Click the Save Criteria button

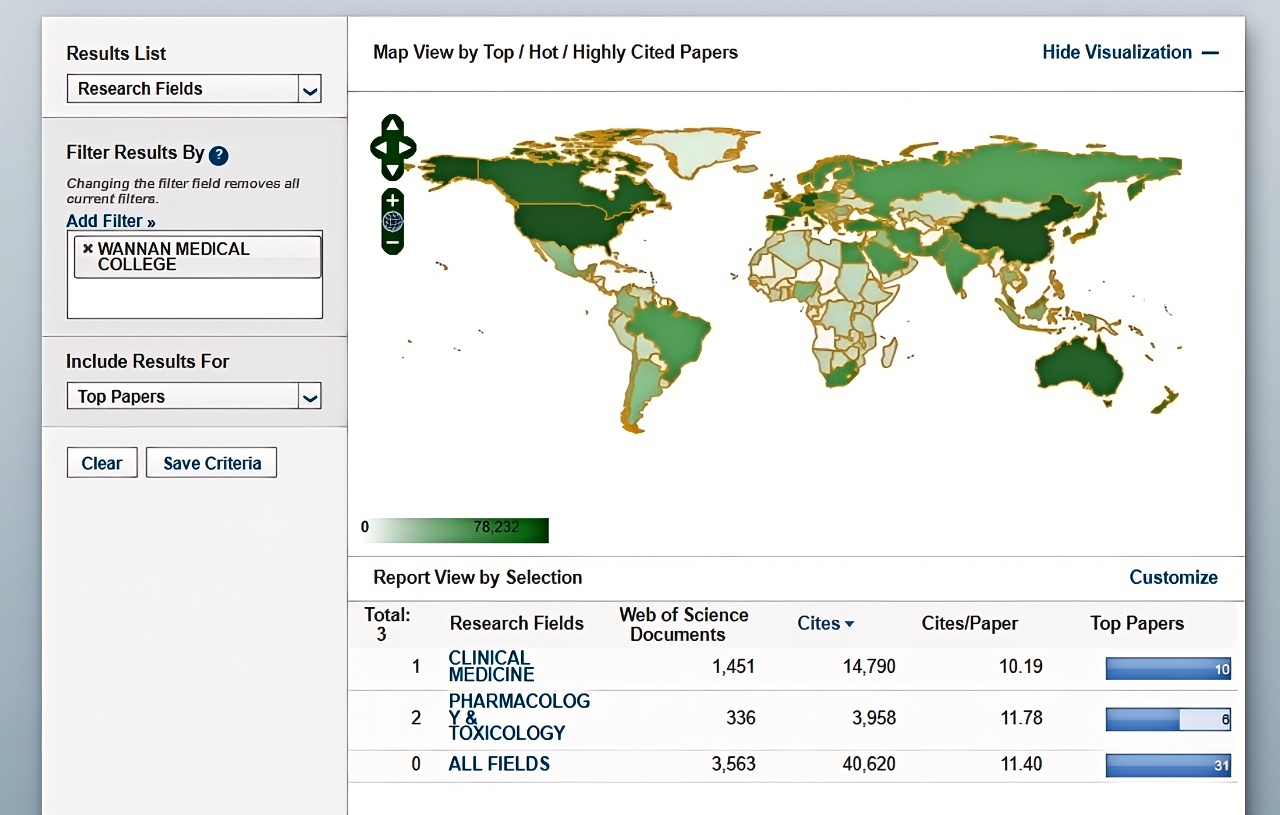pos(211,463)
